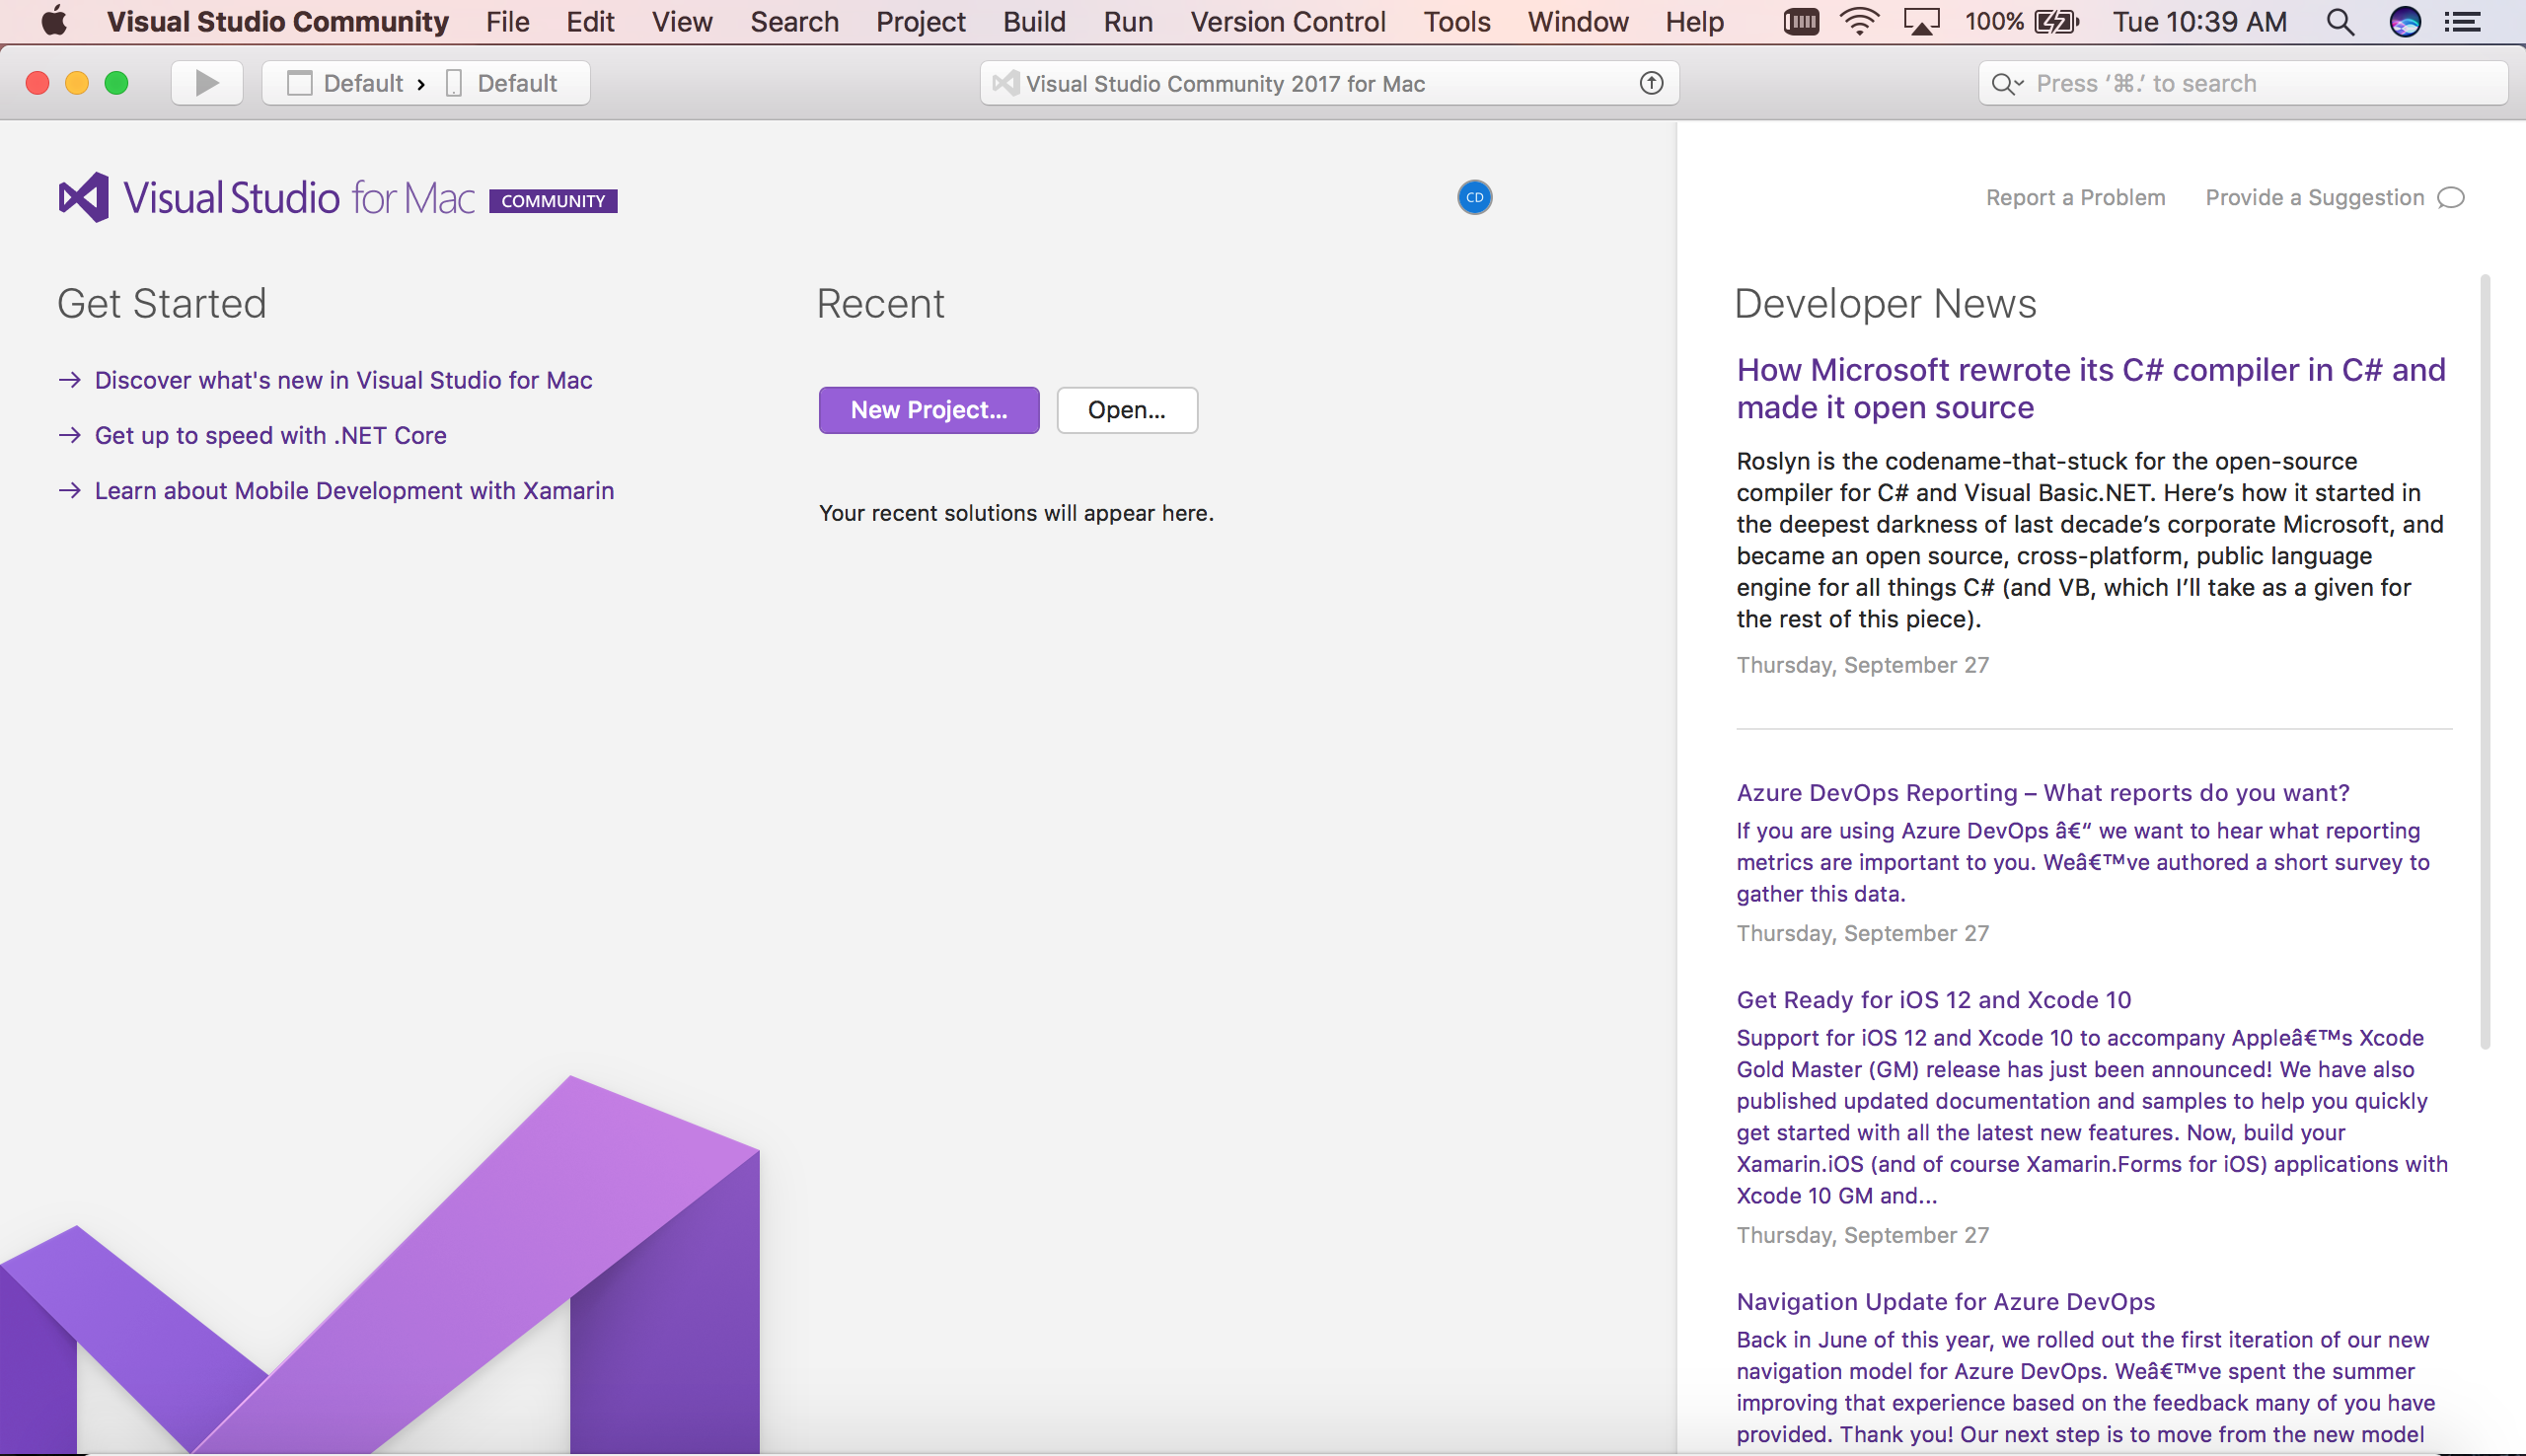Open the Notification Center list icon
2526x1456 pixels.
pos(2463,22)
